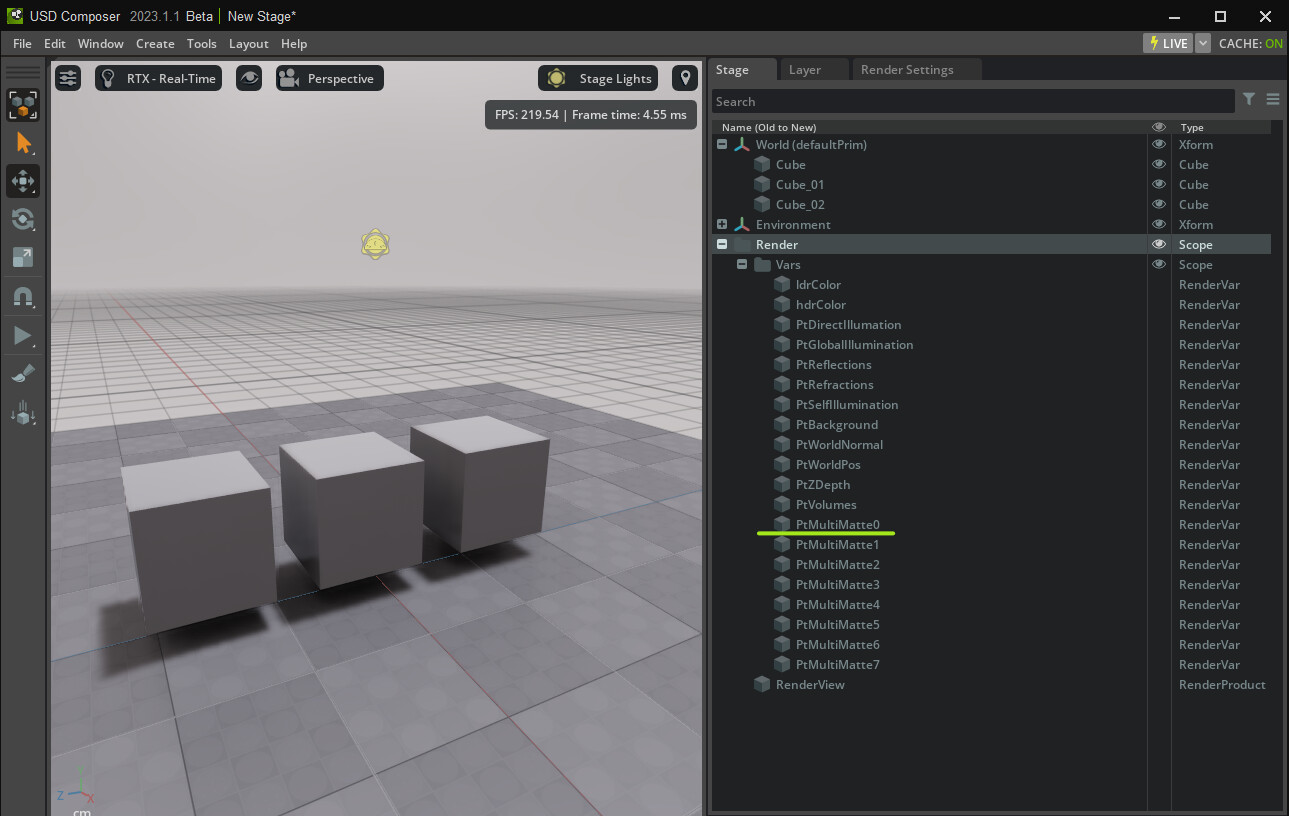Select the PtMultiMatte7 row

pos(991,664)
